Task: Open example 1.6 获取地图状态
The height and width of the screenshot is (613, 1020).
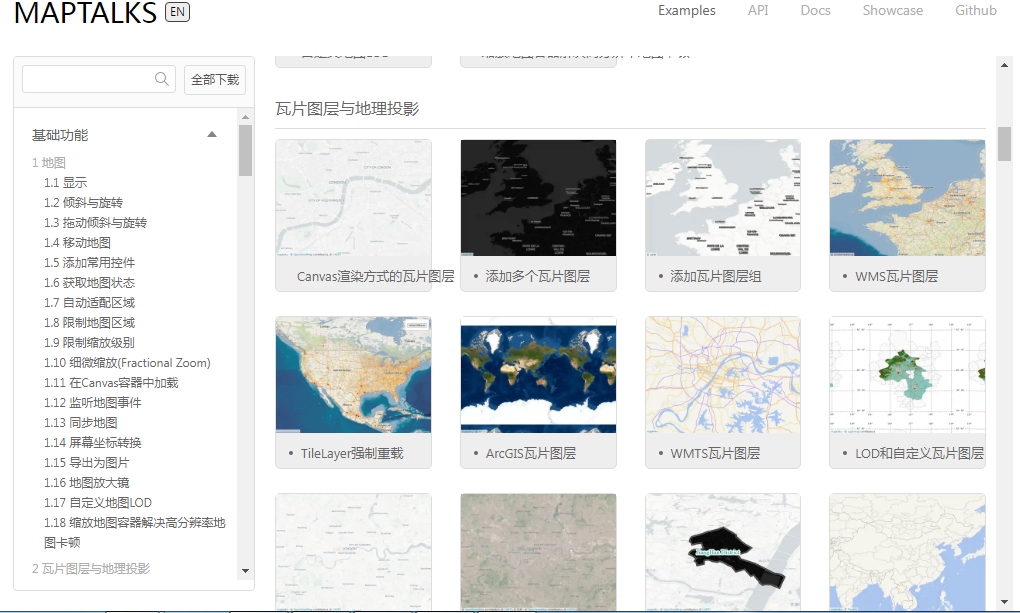Action: pos(90,283)
